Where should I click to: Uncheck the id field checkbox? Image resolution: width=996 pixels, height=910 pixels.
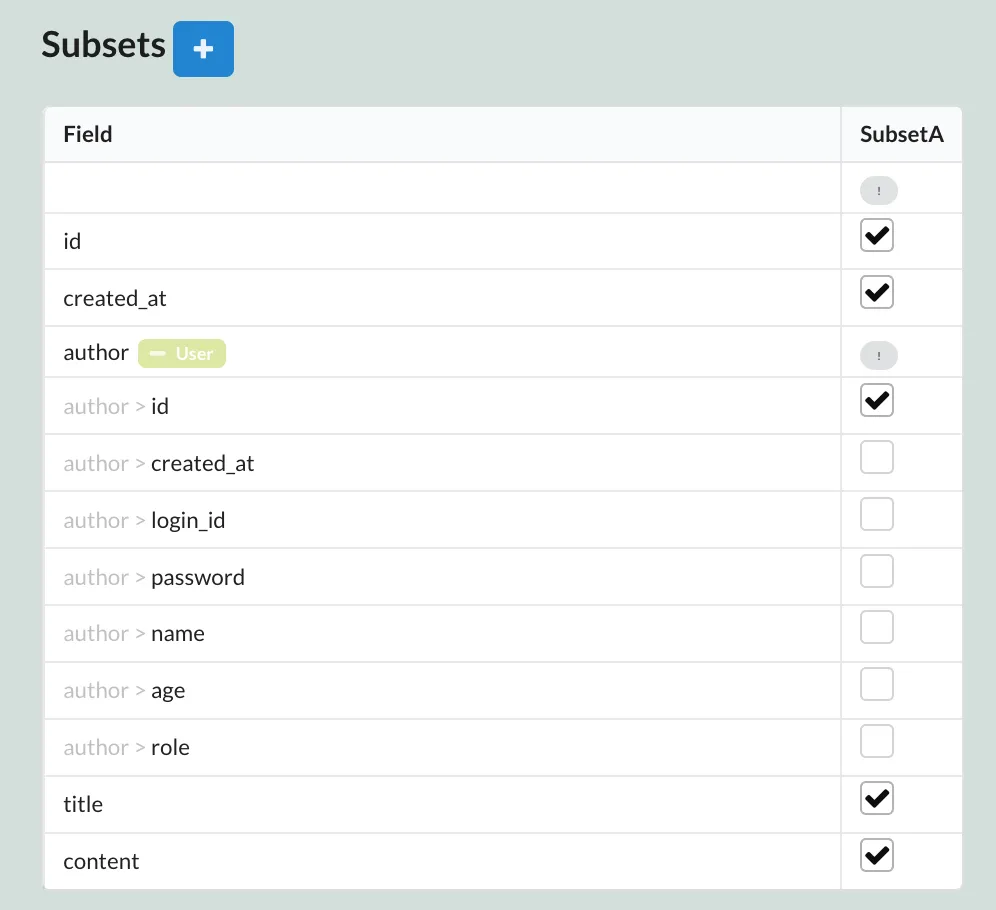click(877, 237)
